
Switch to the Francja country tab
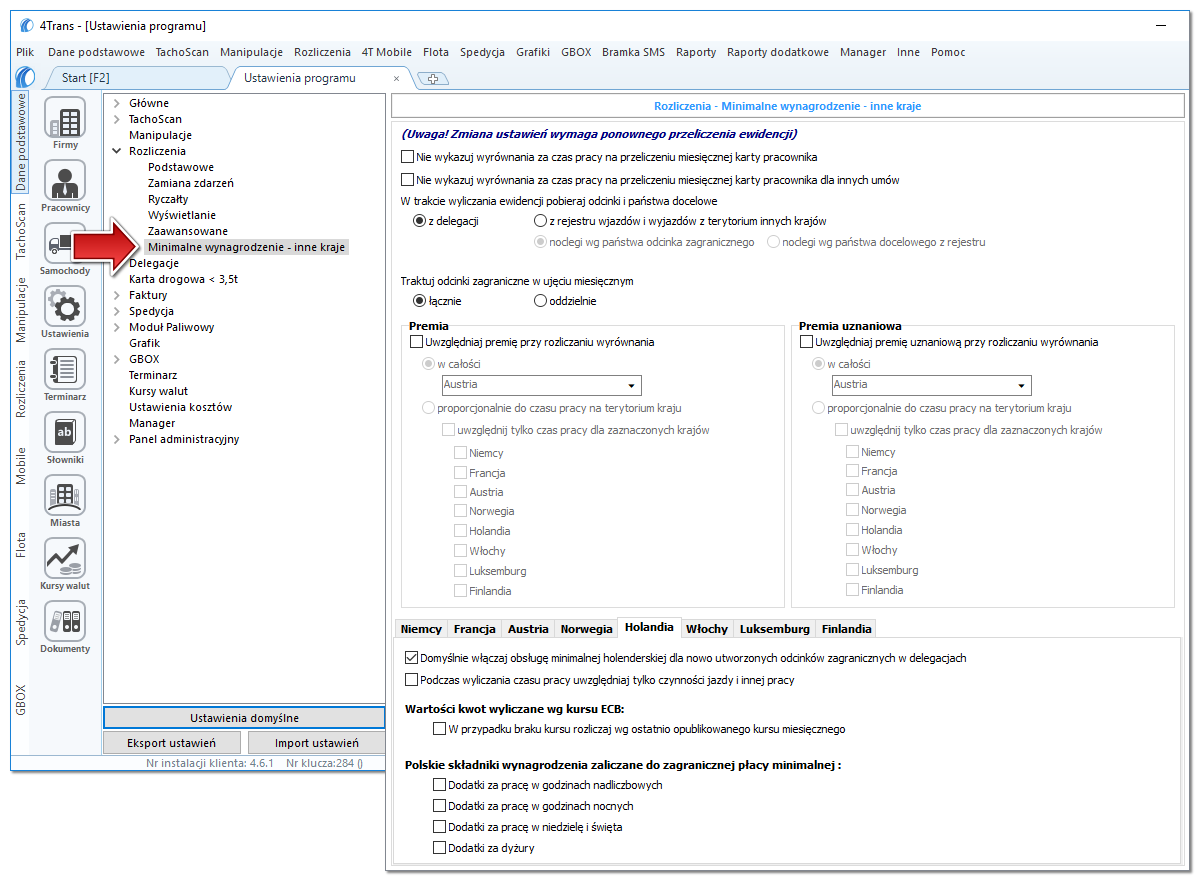(474, 629)
